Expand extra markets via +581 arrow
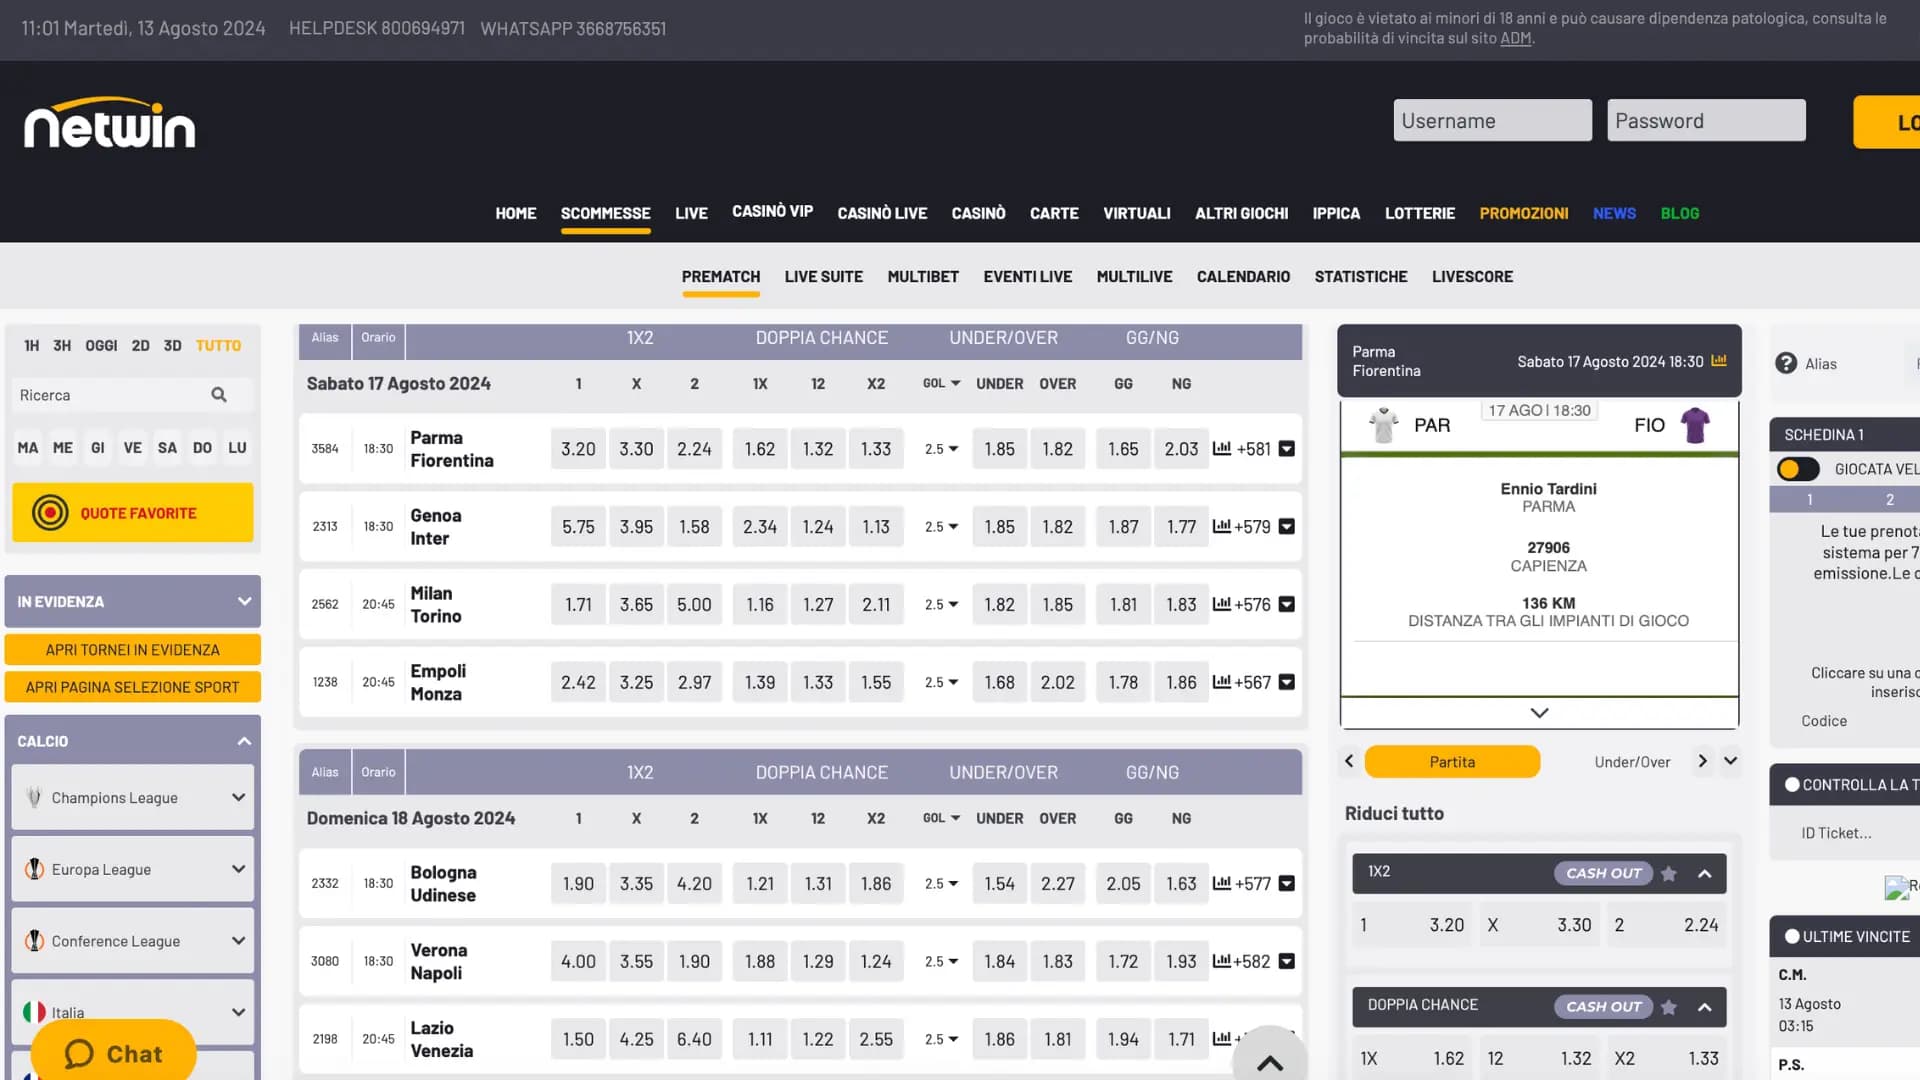 [x=1287, y=449]
